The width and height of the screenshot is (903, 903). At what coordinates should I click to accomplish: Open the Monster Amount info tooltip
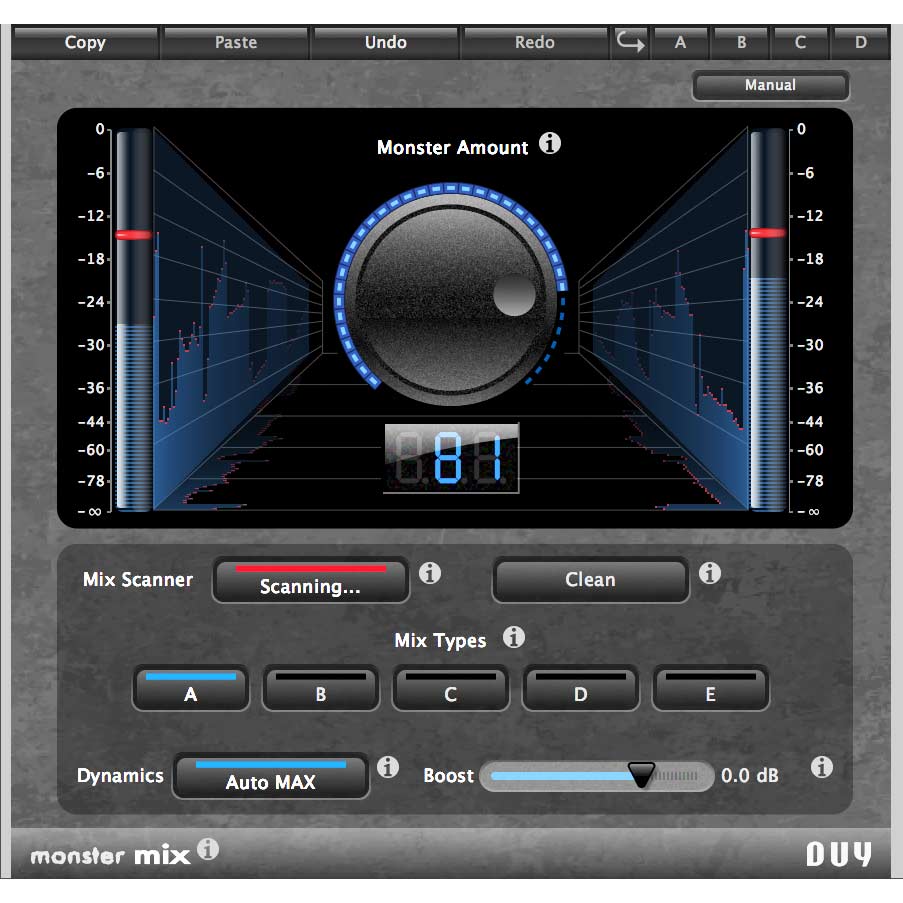[x=549, y=143]
